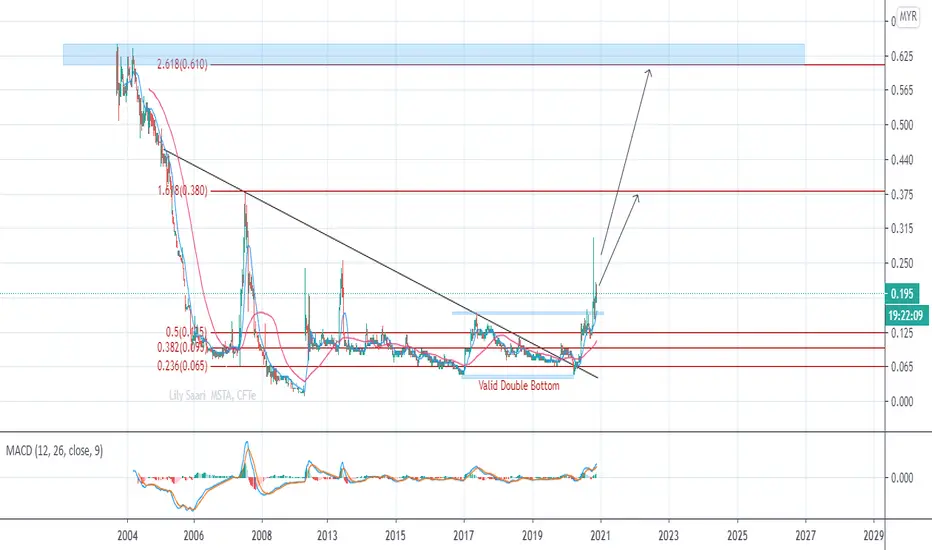Select the 0.236(0.065) Fibonacci level label
The height and width of the screenshot is (550, 932).
(182, 366)
